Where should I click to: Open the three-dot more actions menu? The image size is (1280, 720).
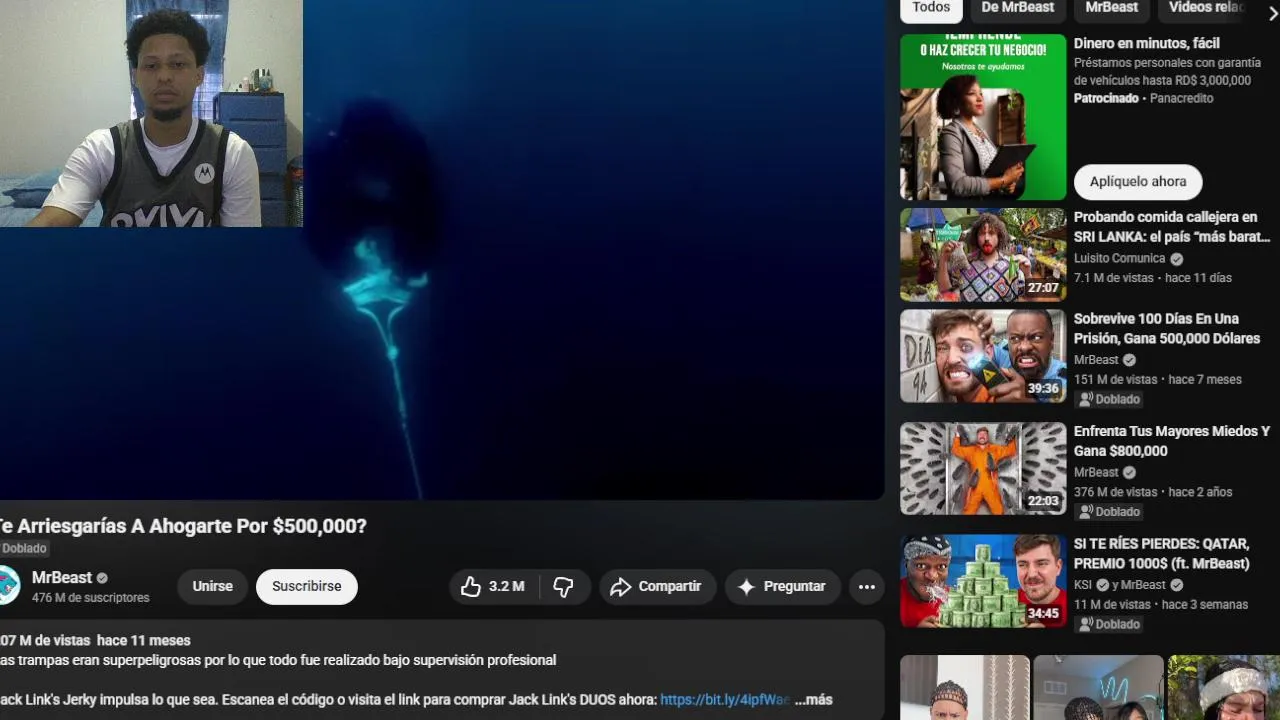click(867, 587)
